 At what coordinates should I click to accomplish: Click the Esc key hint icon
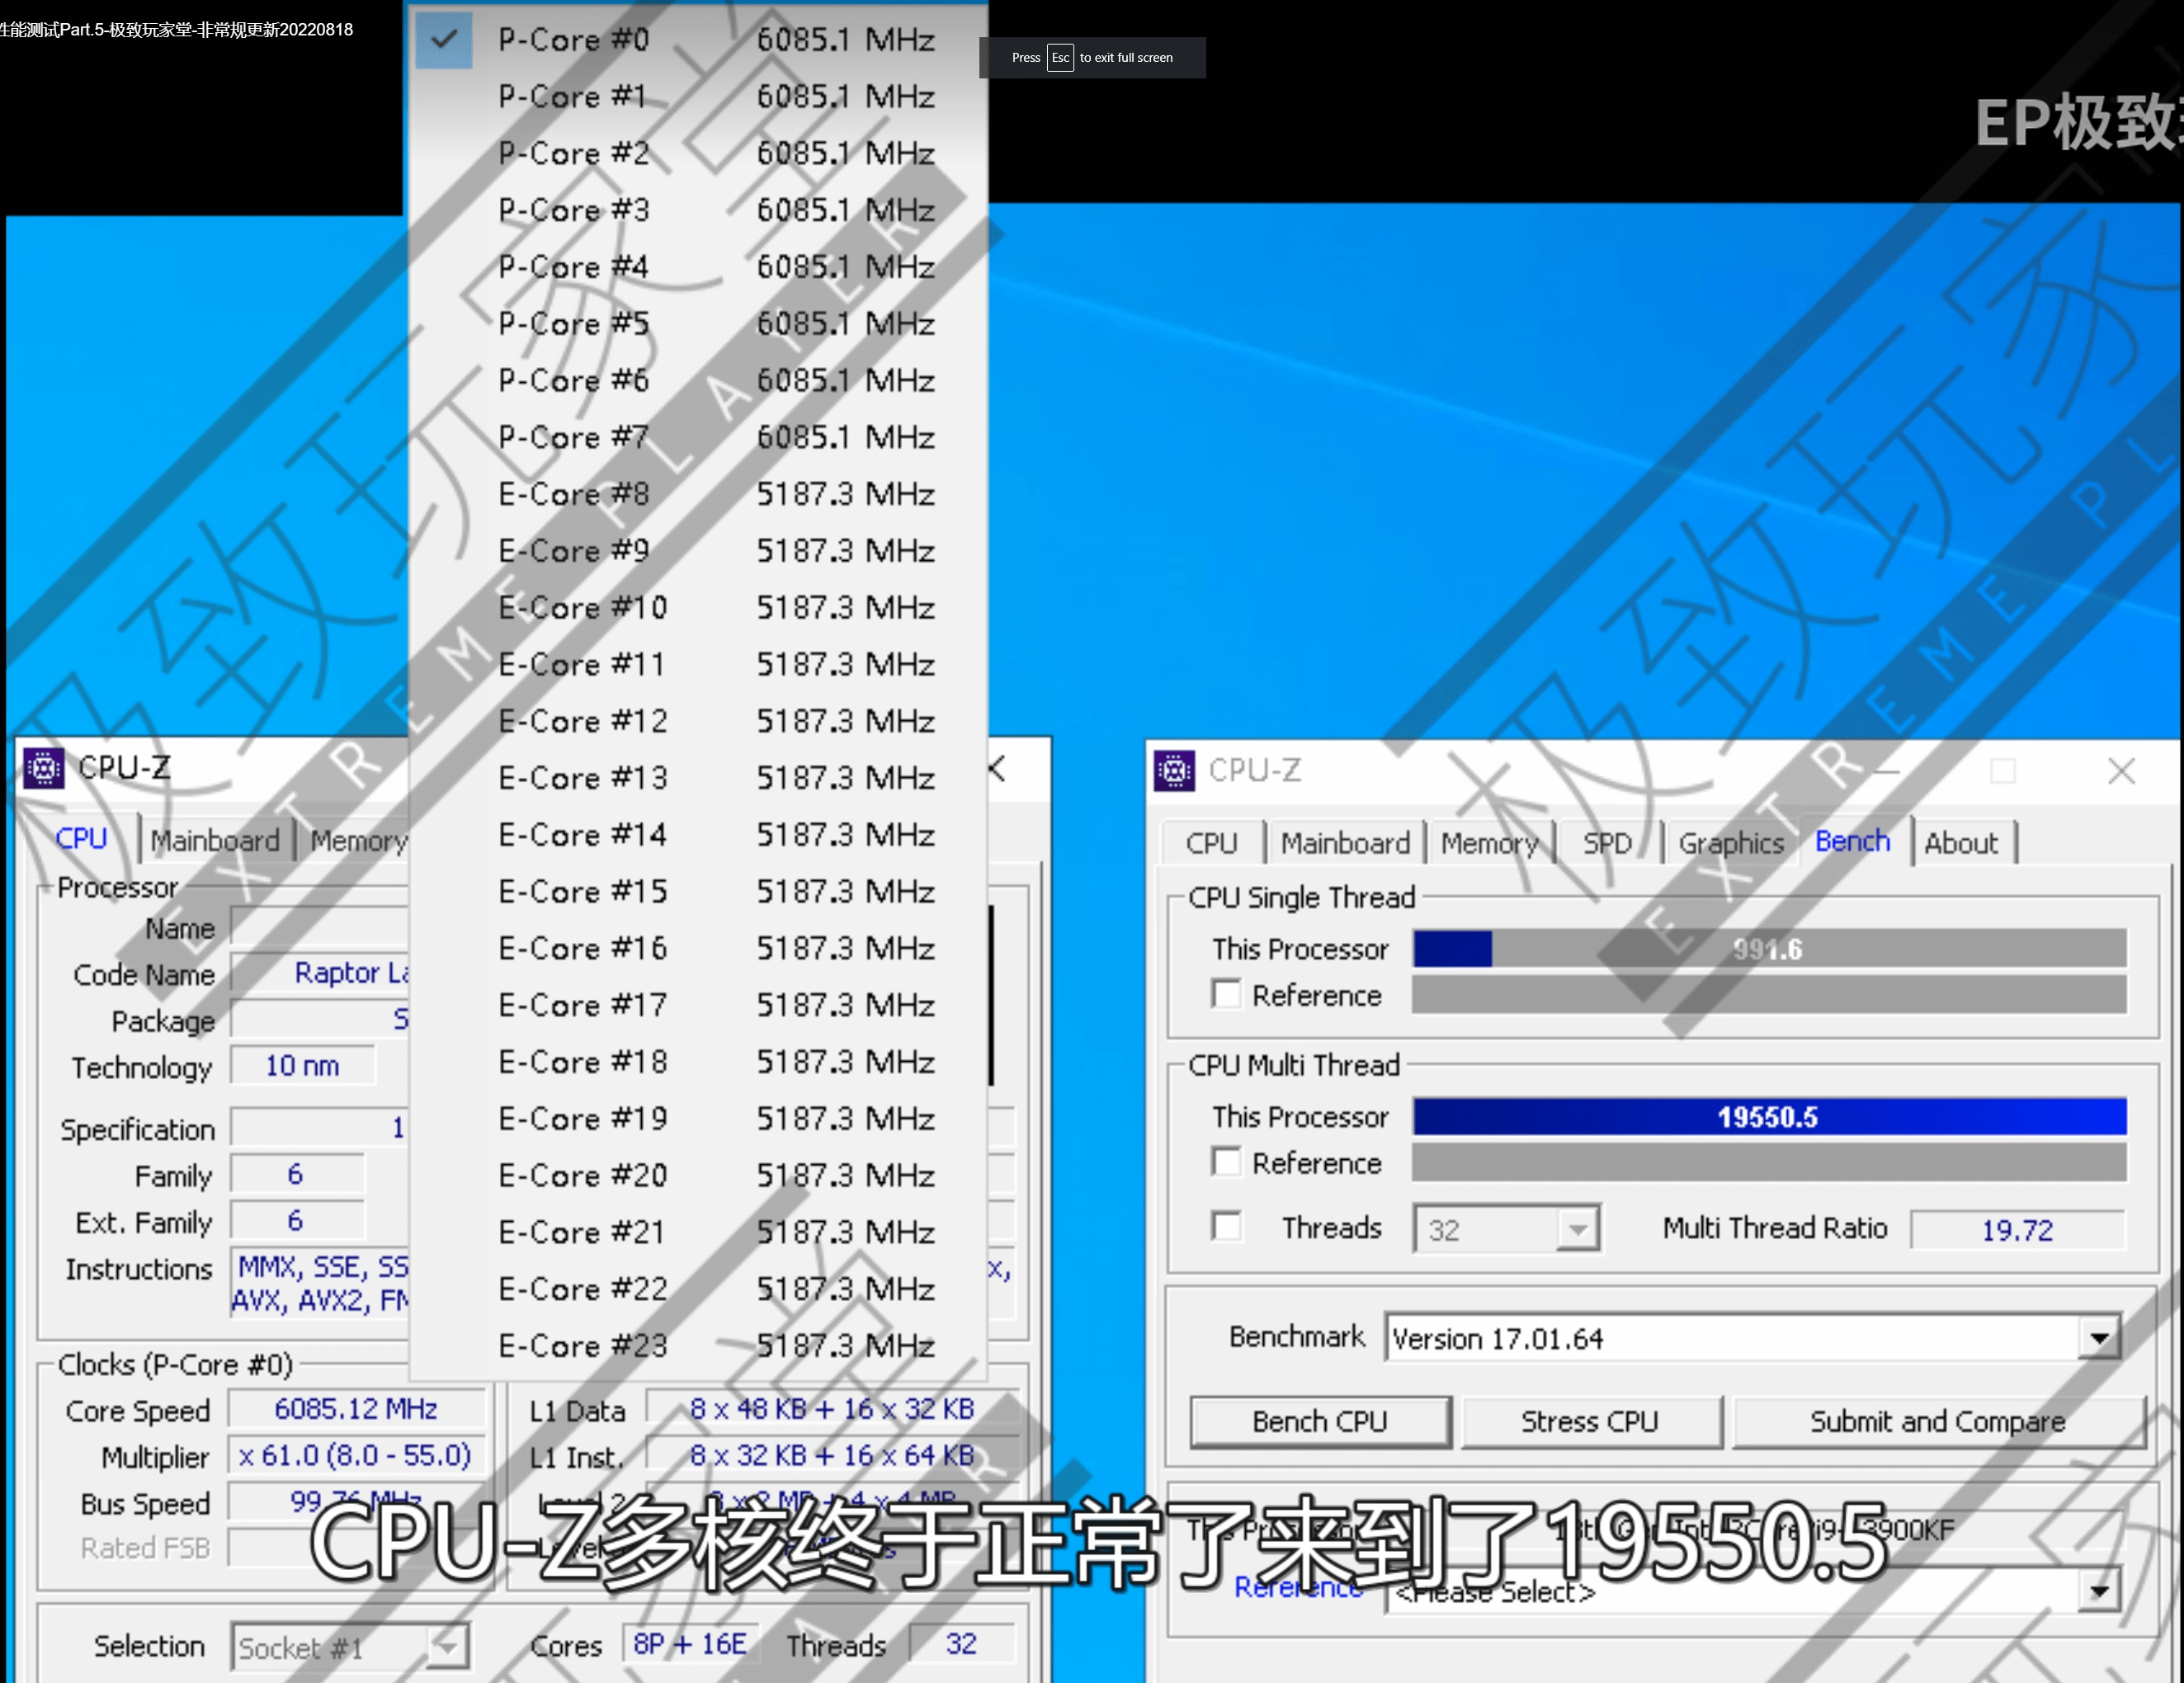tap(1059, 58)
